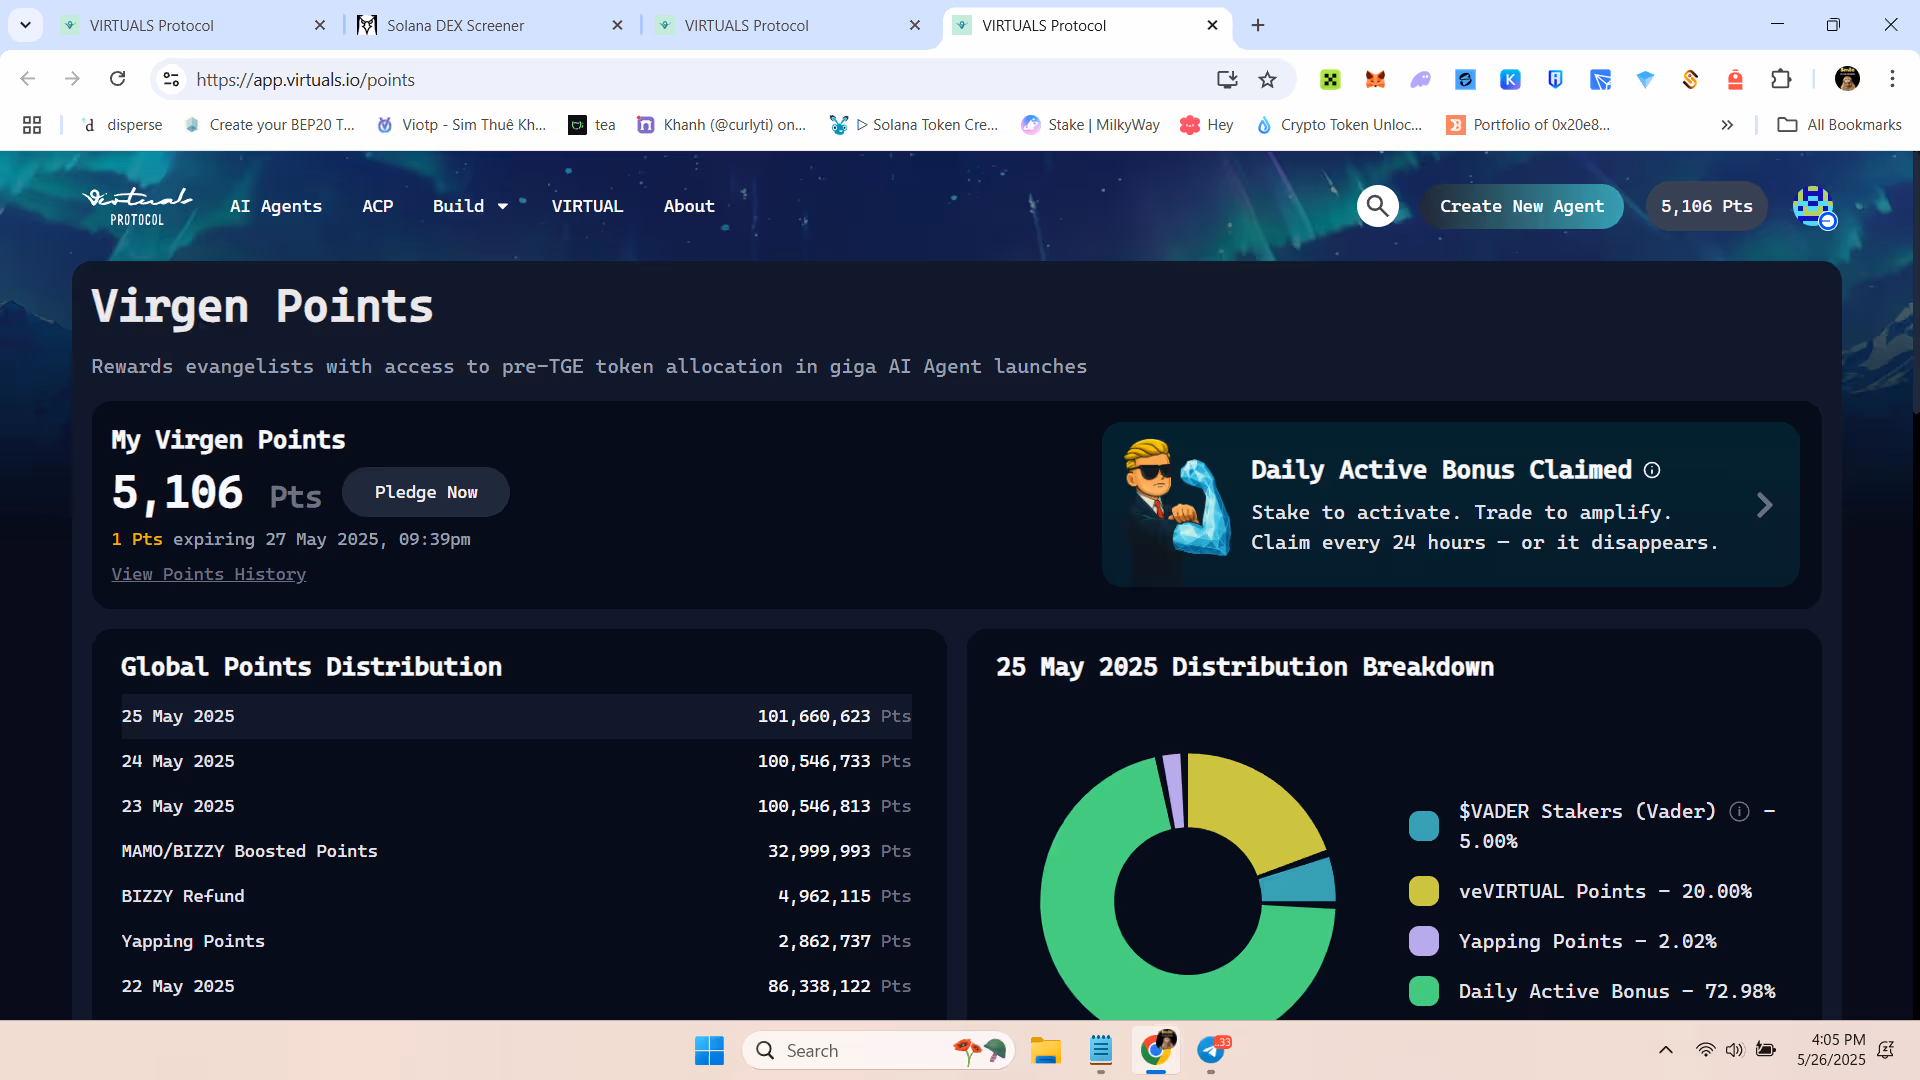Open View Points History link
This screenshot has height=1080, width=1920.
coord(209,574)
